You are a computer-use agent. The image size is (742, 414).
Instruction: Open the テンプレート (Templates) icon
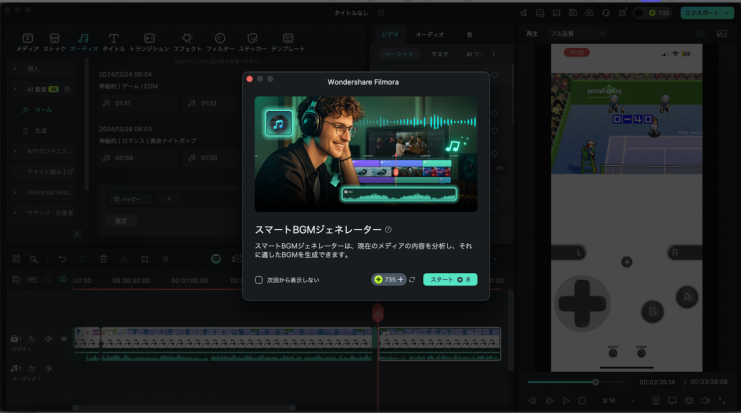click(x=288, y=38)
